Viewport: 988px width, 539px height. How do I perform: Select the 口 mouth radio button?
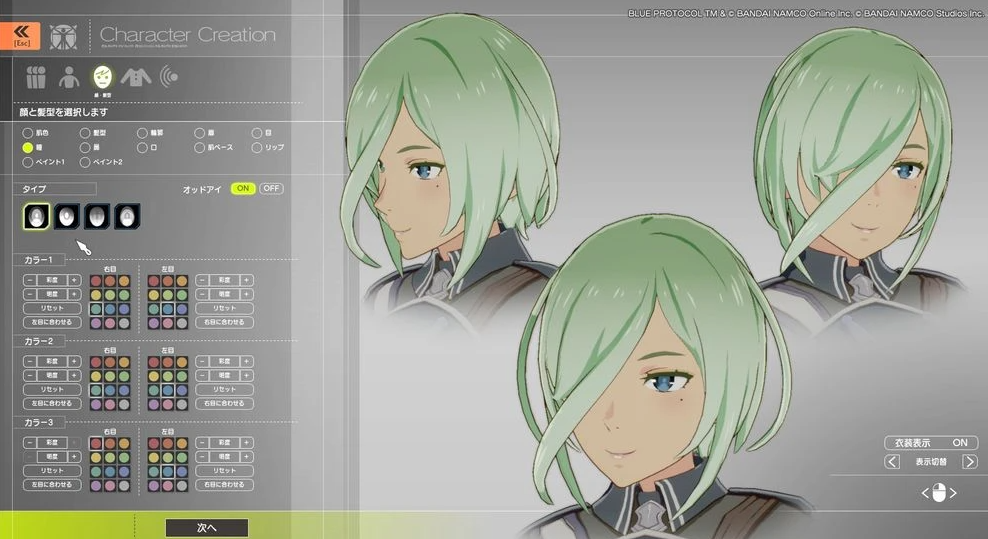point(142,148)
